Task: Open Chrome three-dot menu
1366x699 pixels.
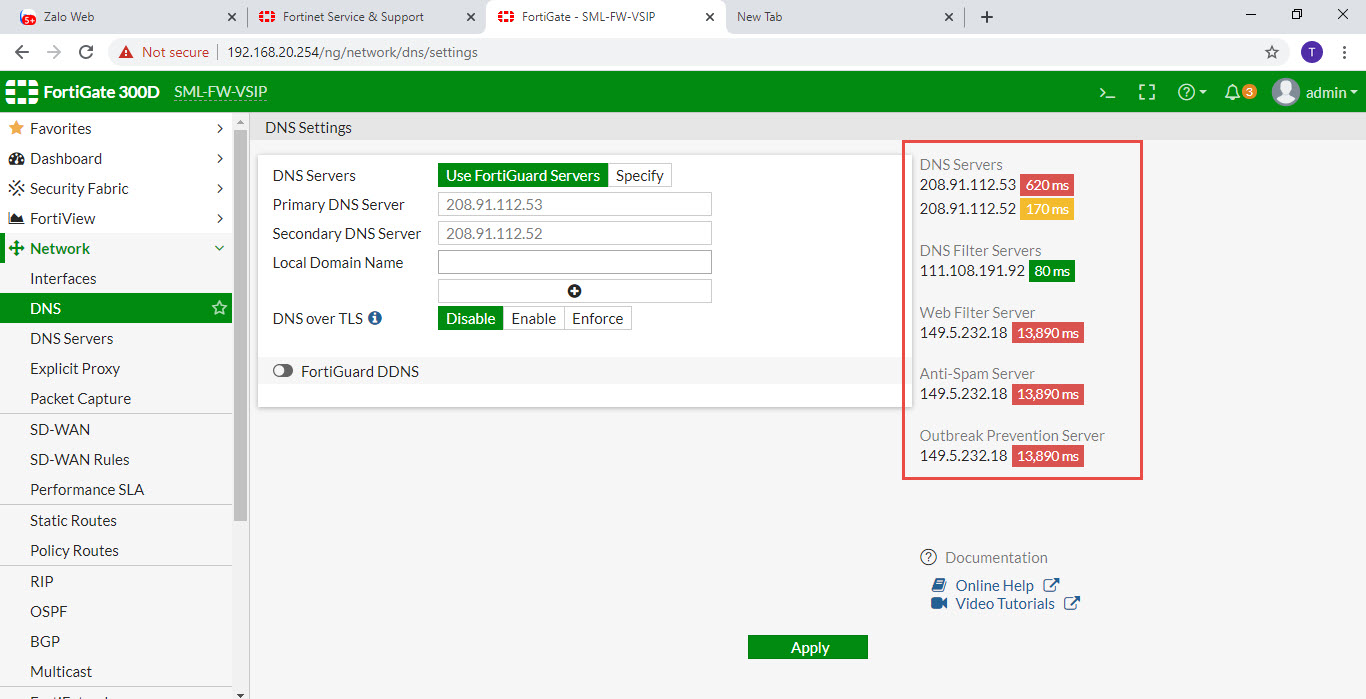Action: pos(1345,52)
